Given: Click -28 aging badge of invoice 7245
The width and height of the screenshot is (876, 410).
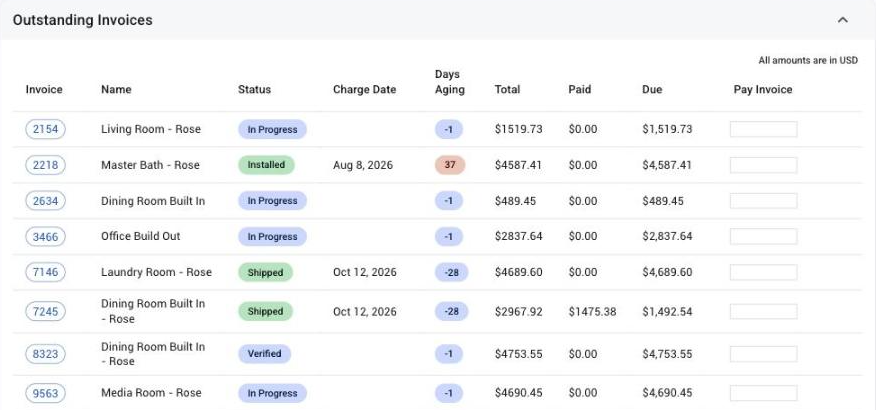Looking at the screenshot, I should [451, 311].
